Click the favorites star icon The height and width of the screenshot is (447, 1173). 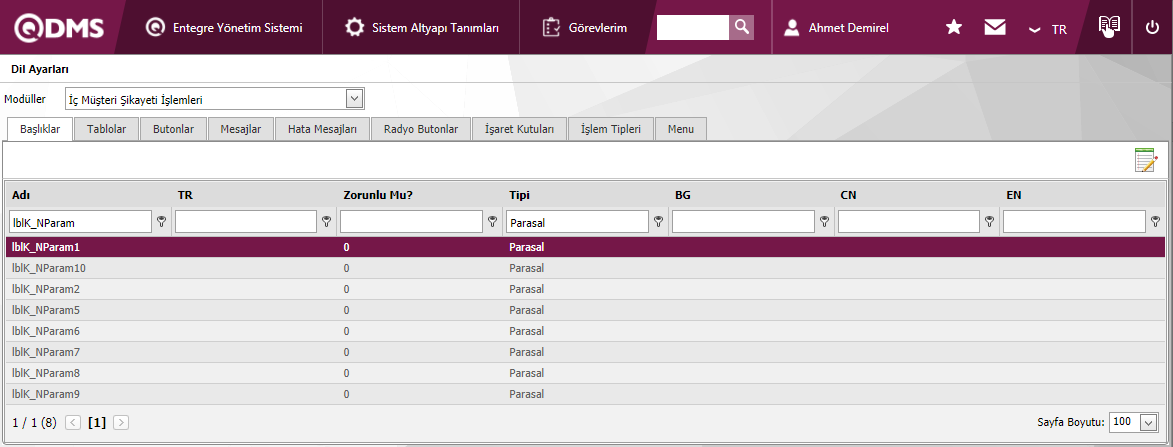(x=954, y=28)
